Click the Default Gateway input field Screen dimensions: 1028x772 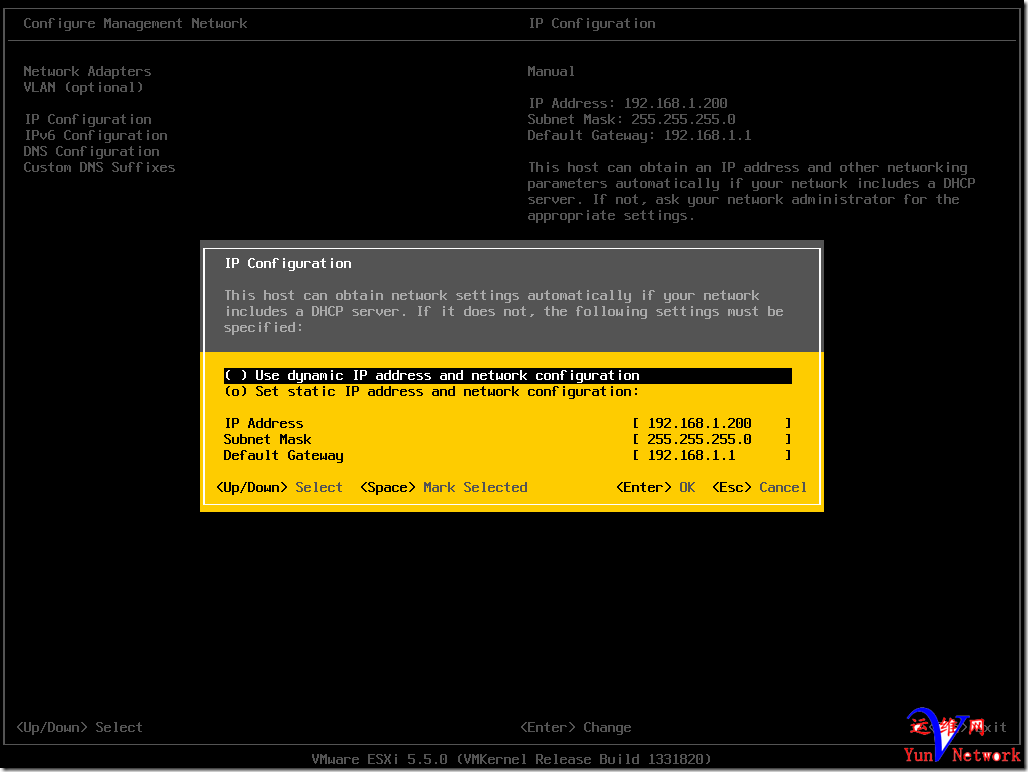point(712,455)
